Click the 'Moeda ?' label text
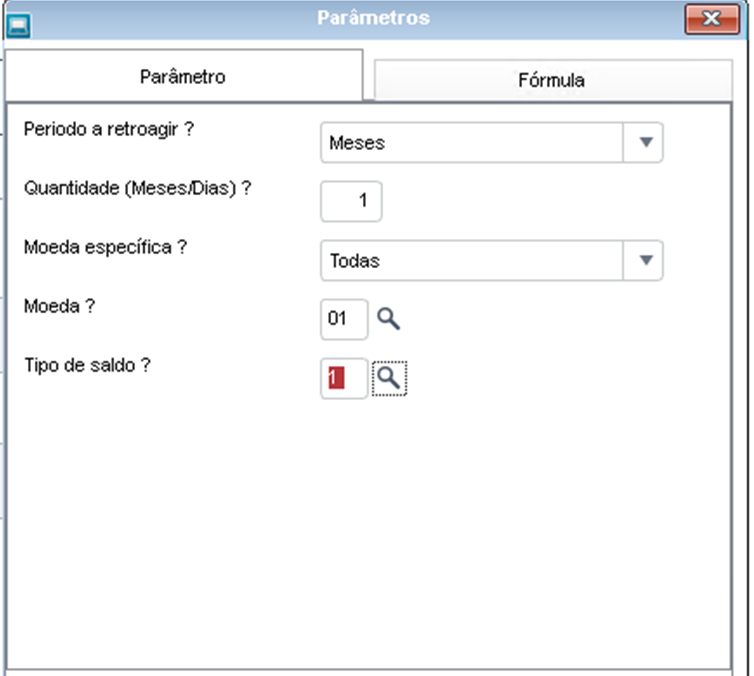 click(60, 306)
